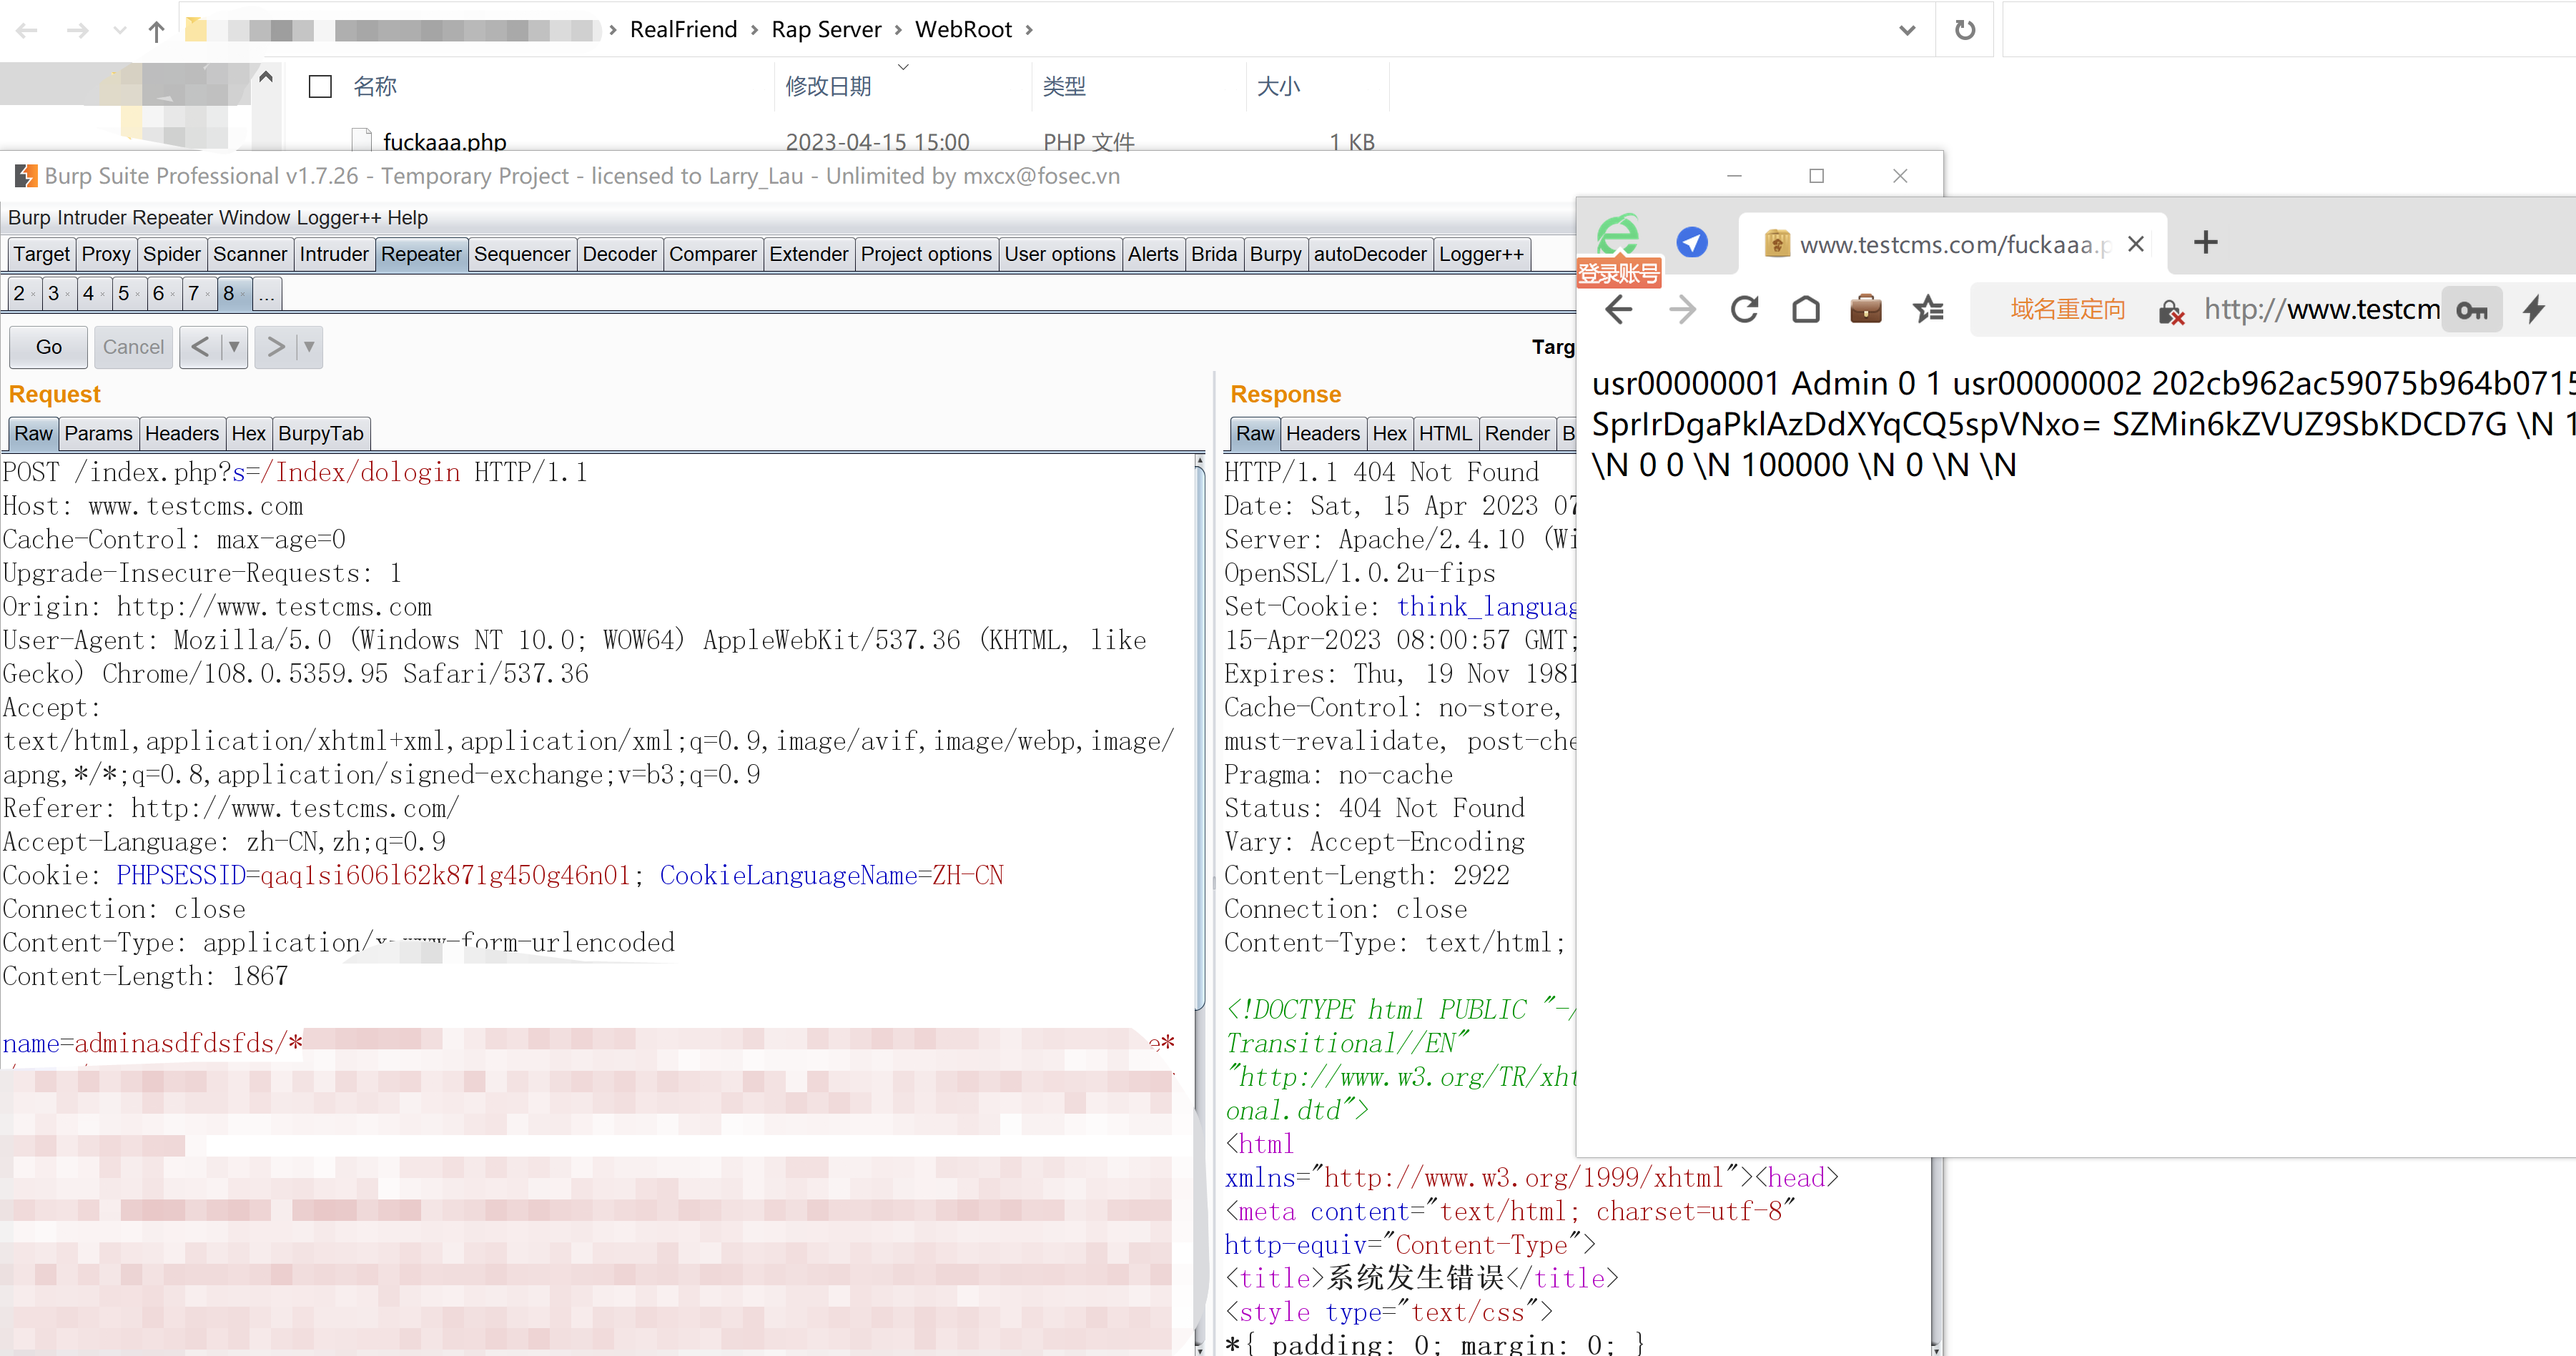
Task: Switch to the Project options tab
Action: (926, 254)
